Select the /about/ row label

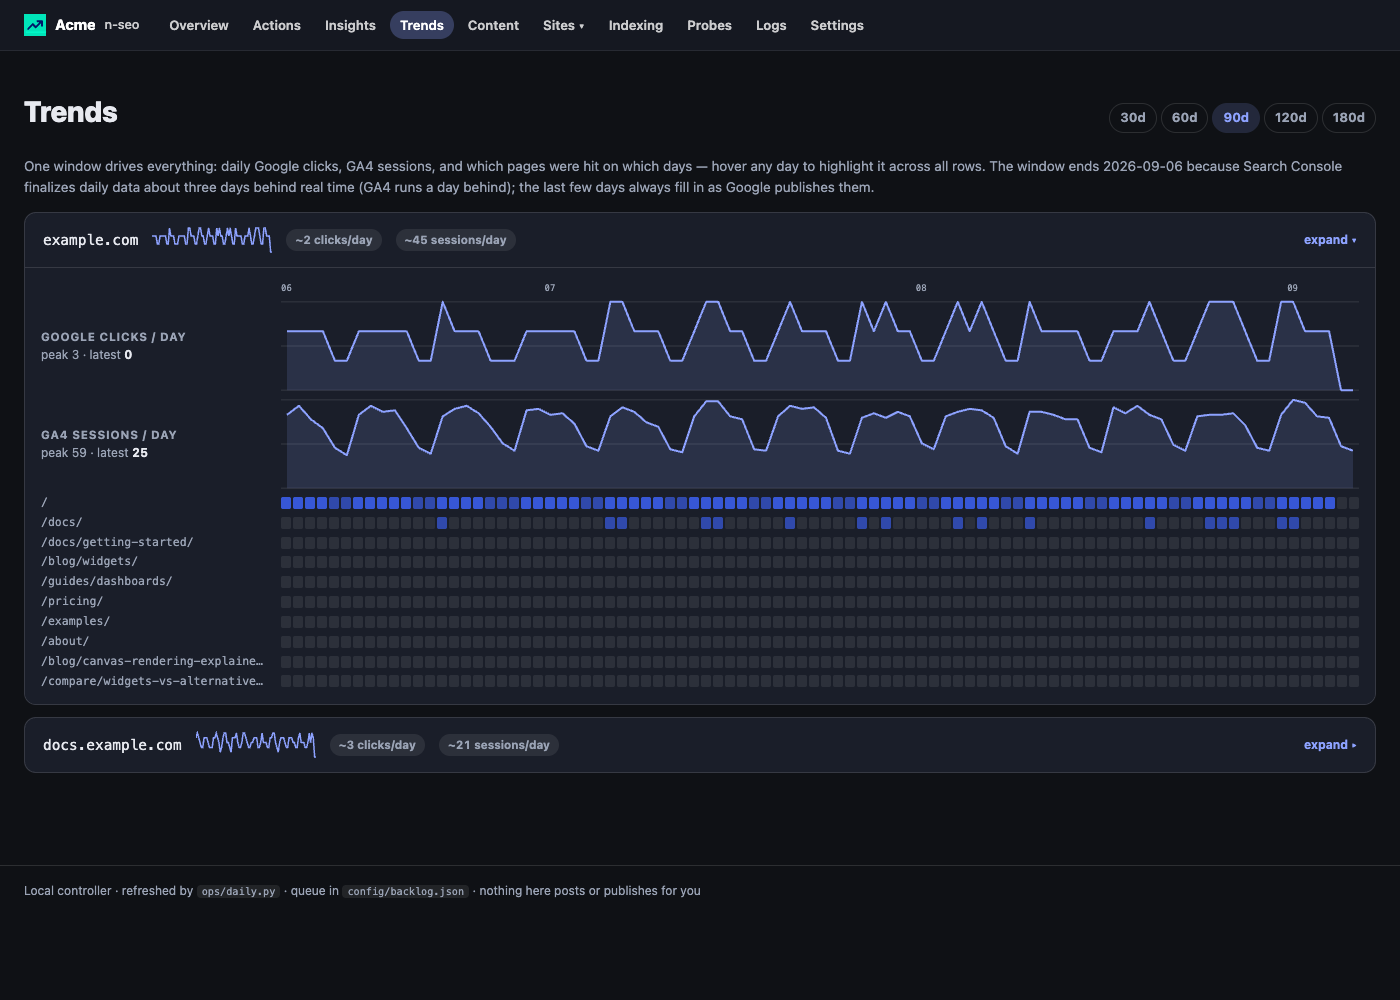tap(65, 641)
